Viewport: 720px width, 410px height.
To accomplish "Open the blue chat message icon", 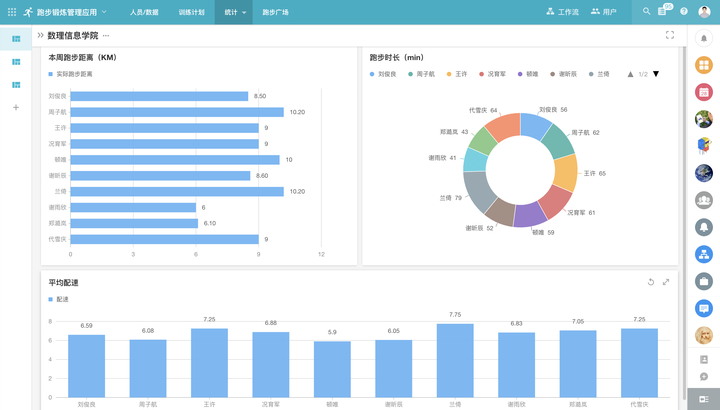I will click(703, 308).
